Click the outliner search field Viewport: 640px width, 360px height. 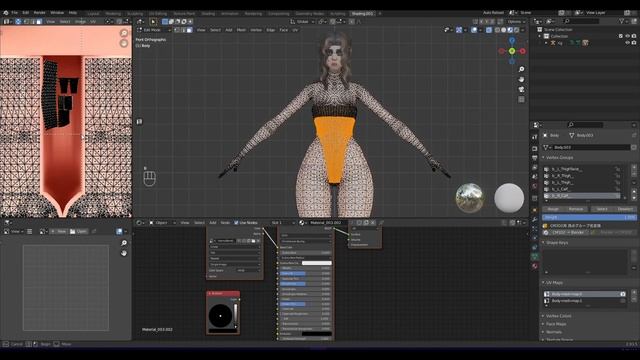click(581, 21)
